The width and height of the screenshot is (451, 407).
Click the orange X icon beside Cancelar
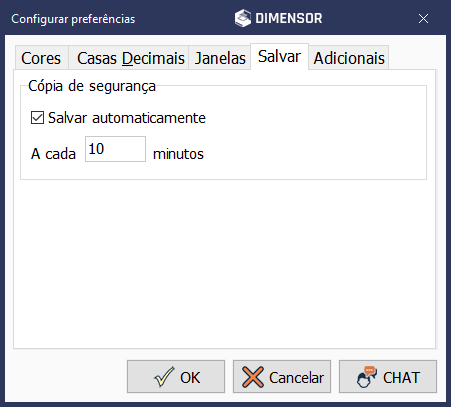(253, 377)
